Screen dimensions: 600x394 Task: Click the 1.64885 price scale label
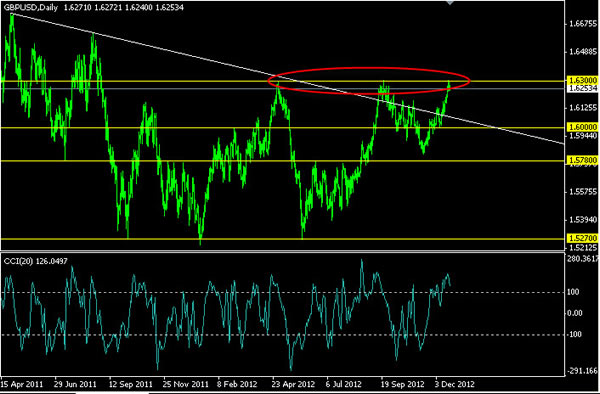pos(583,52)
